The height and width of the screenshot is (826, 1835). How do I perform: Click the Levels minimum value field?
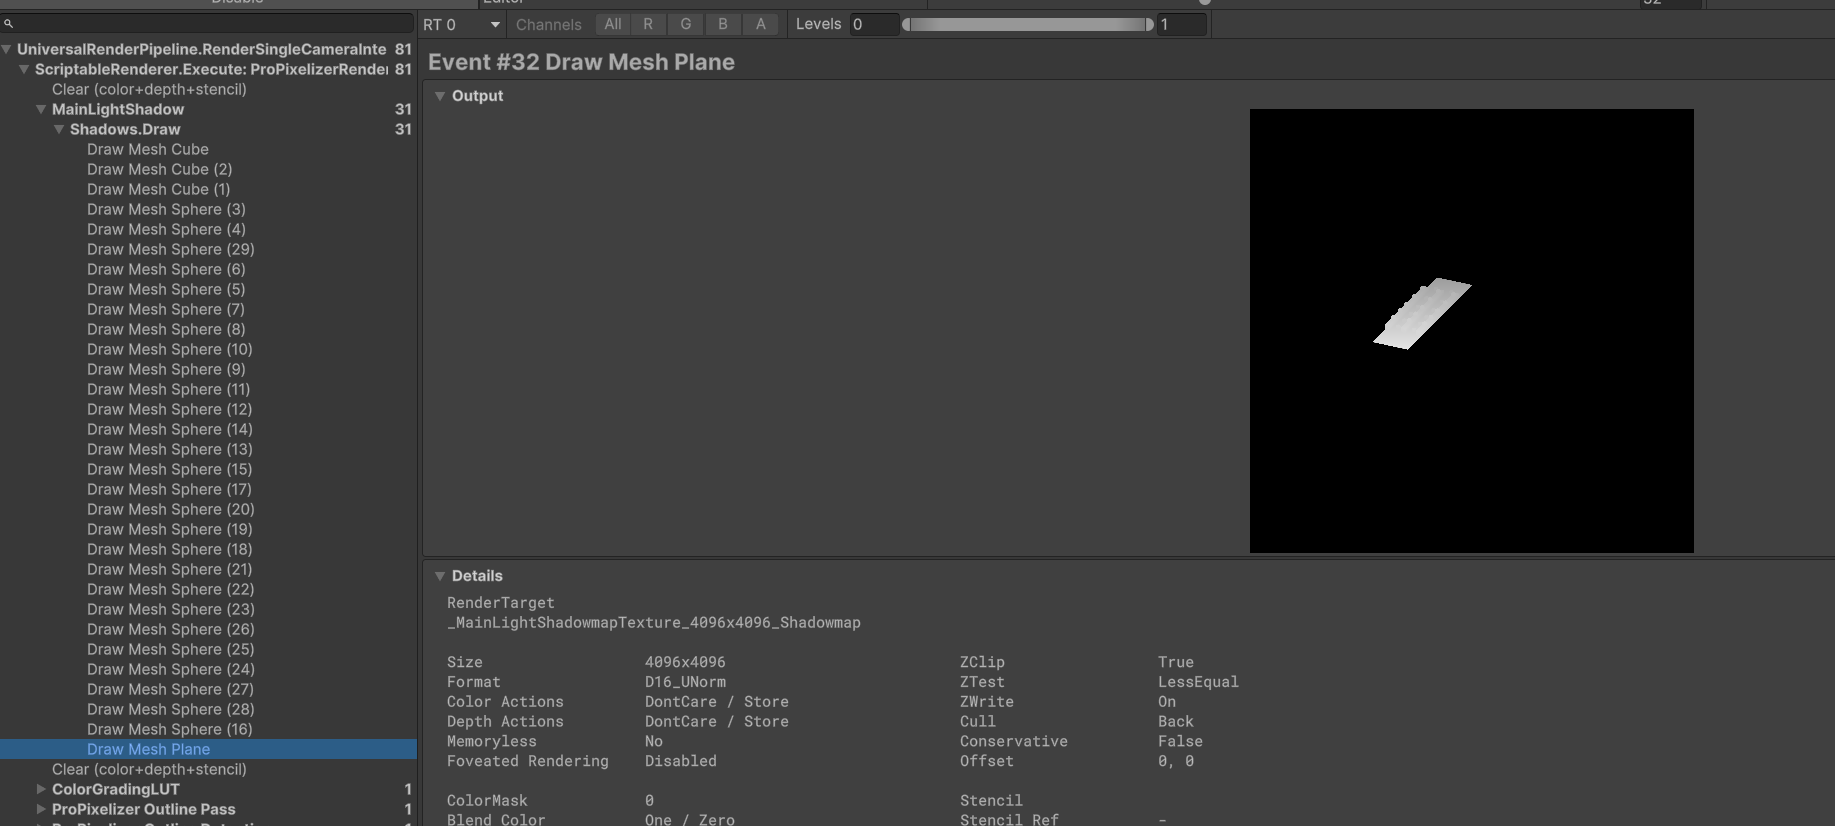coord(874,24)
